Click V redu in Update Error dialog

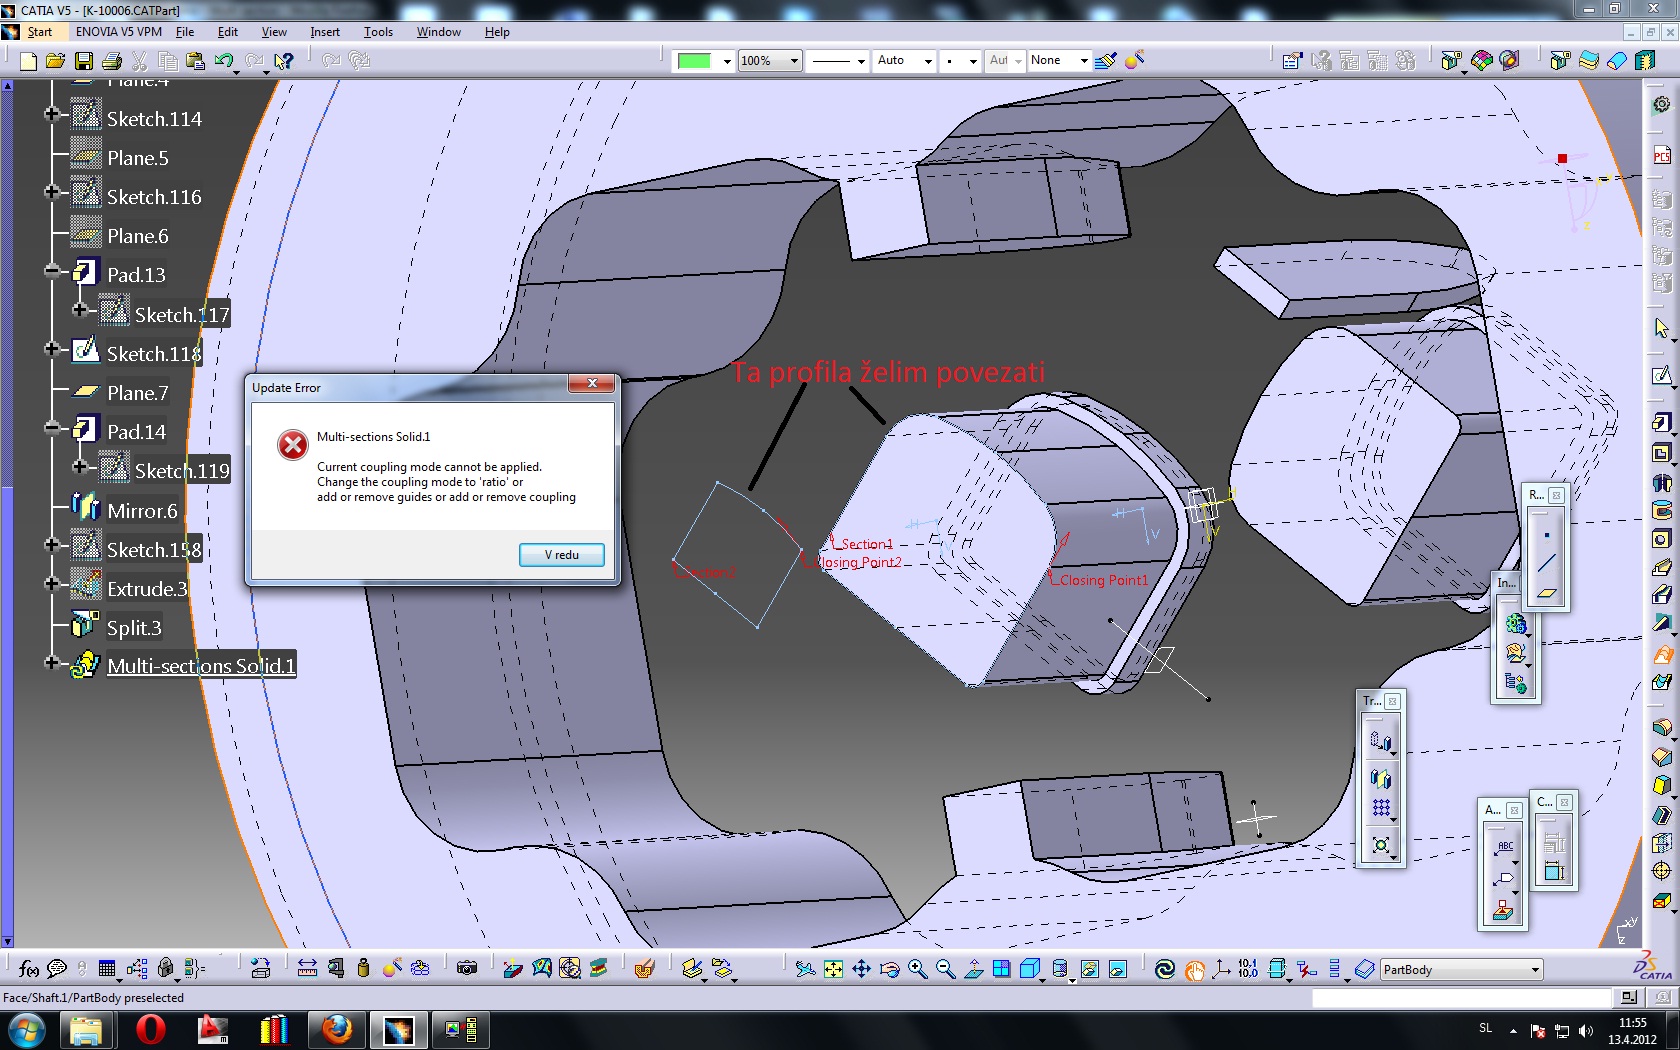coord(562,555)
